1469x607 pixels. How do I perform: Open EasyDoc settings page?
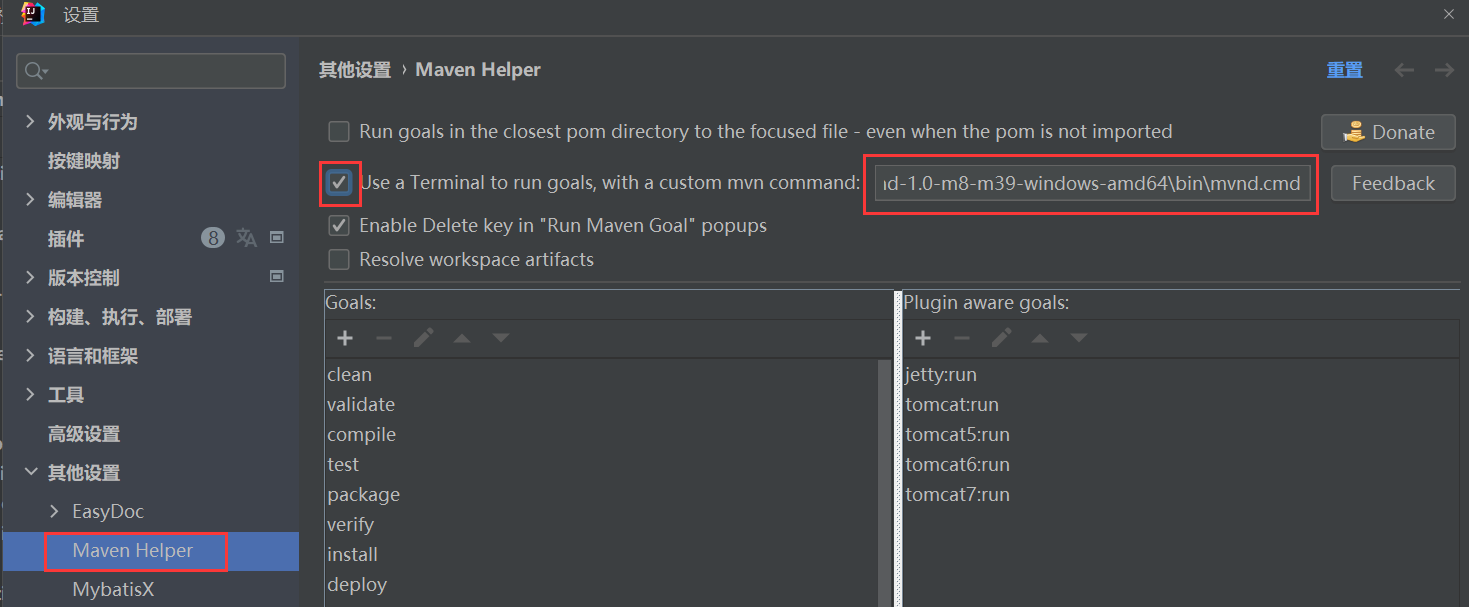pyautogui.click(x=108, y=511)
